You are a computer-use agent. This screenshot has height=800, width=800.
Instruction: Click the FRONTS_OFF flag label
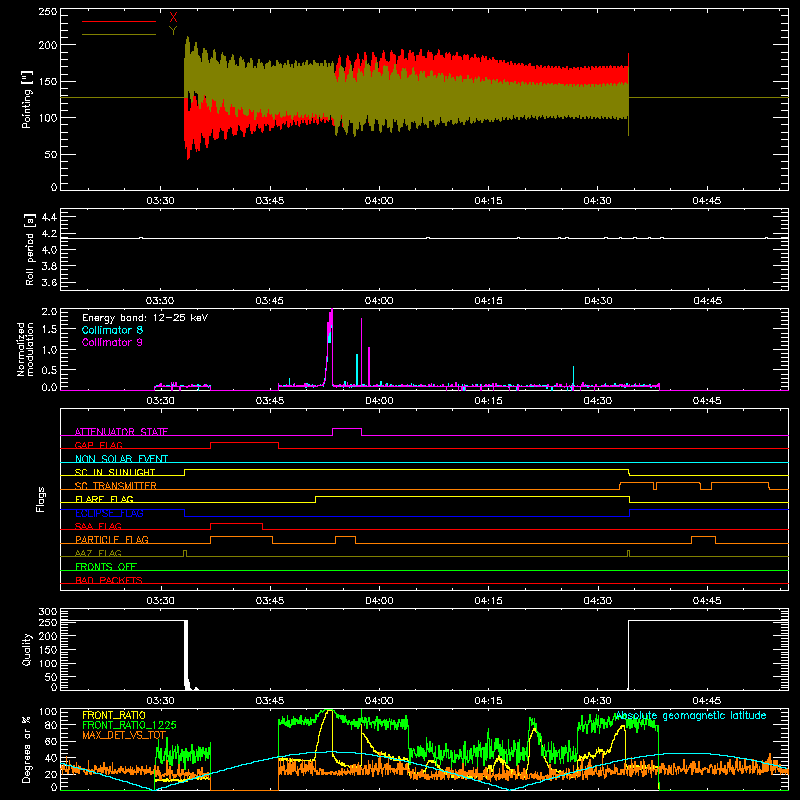(x=106, y=566)
